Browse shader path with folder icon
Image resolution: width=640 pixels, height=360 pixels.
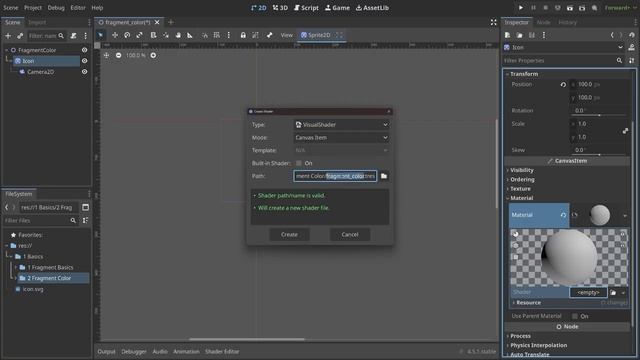point(384,176)
